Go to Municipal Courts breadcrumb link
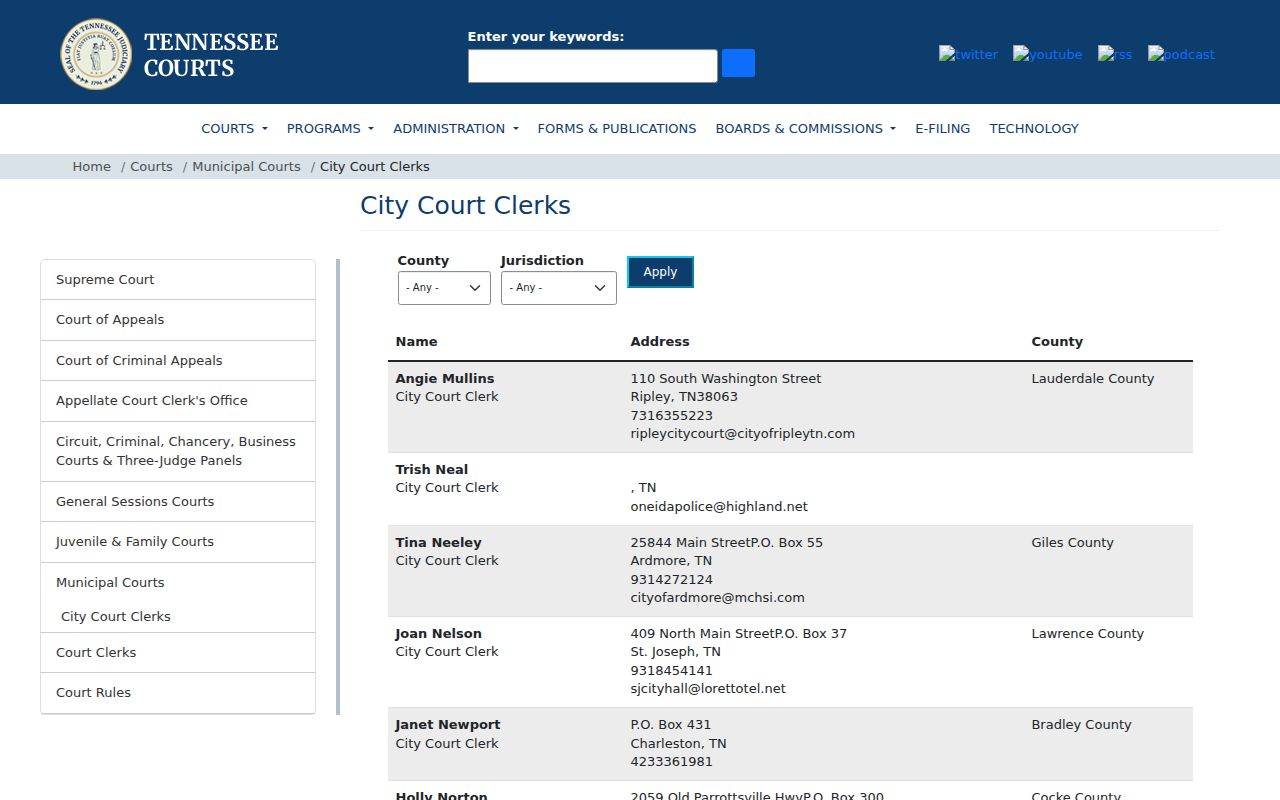Image resolution: width=1280 pixels, height=800 pixels. click(x=246, y=167)
